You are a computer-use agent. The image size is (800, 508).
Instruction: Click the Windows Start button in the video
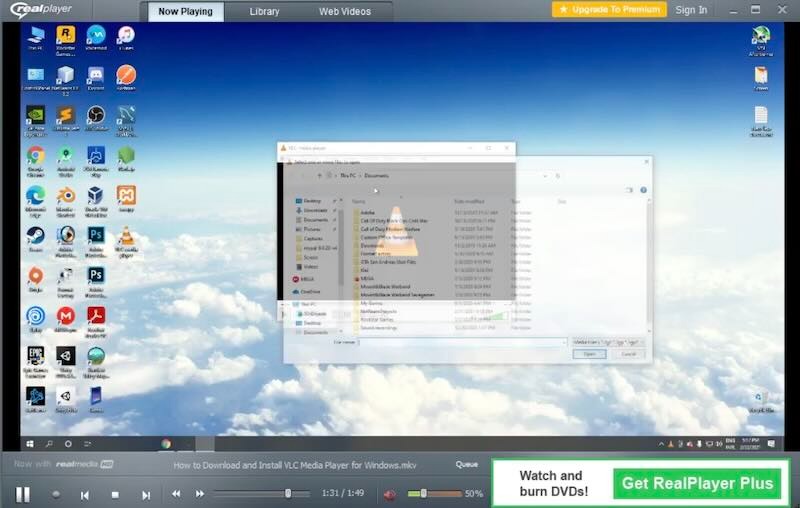point(30,444)
